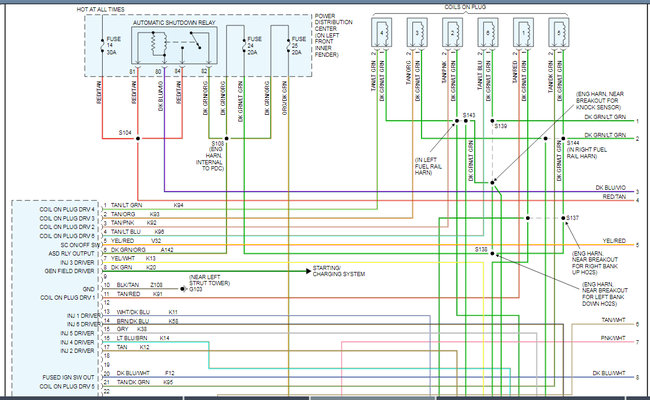Select the "RED/TAN" wire label at right edge
This screenshot has height=400, width=650.
click(x=614, y=196)
